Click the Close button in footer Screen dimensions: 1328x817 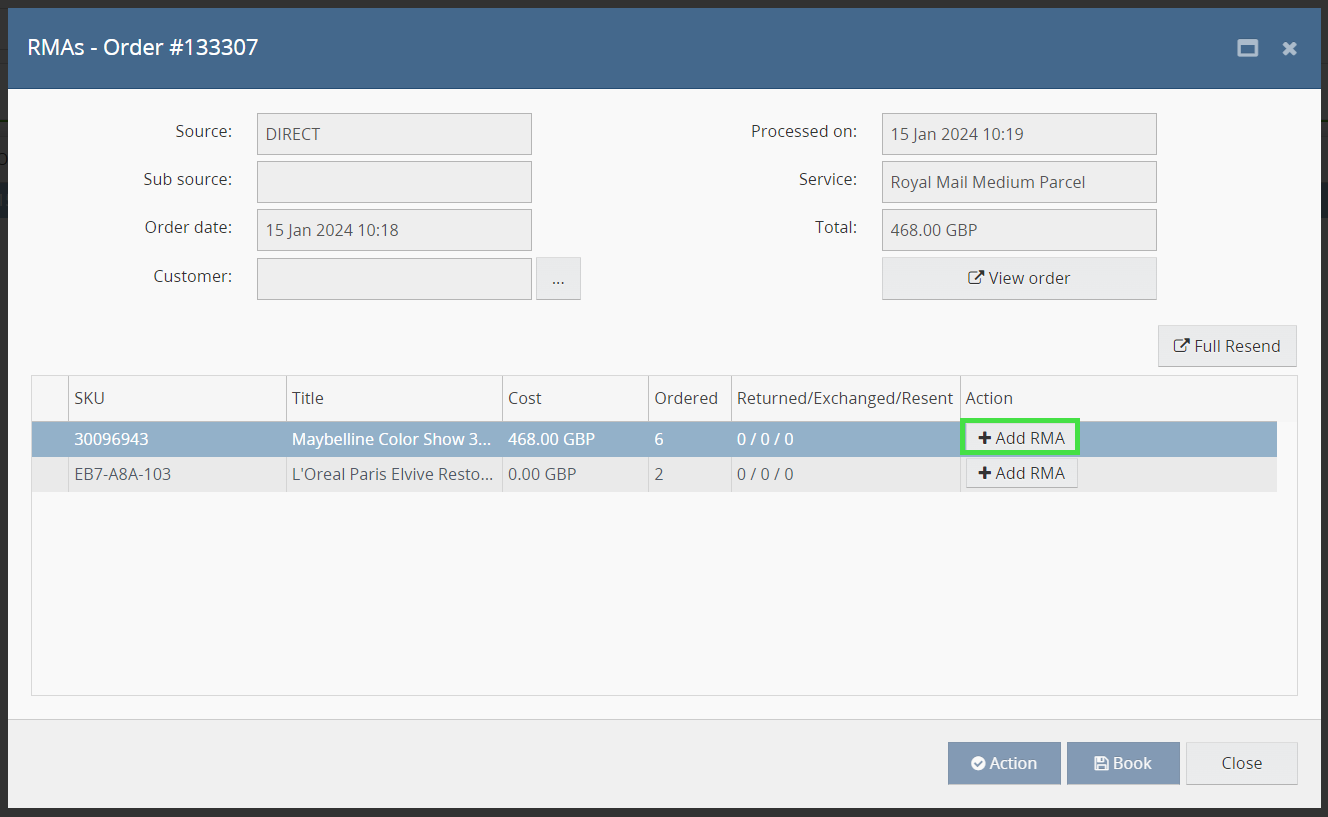[x=1240, y=763]
